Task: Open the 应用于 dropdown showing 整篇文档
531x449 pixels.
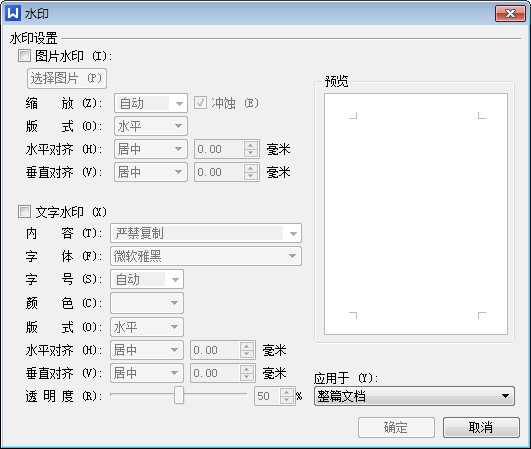Action: click(414, 396)
